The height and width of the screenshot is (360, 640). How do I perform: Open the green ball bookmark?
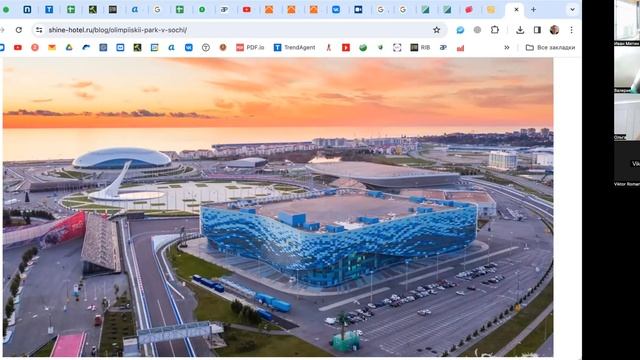click(363, 48)
